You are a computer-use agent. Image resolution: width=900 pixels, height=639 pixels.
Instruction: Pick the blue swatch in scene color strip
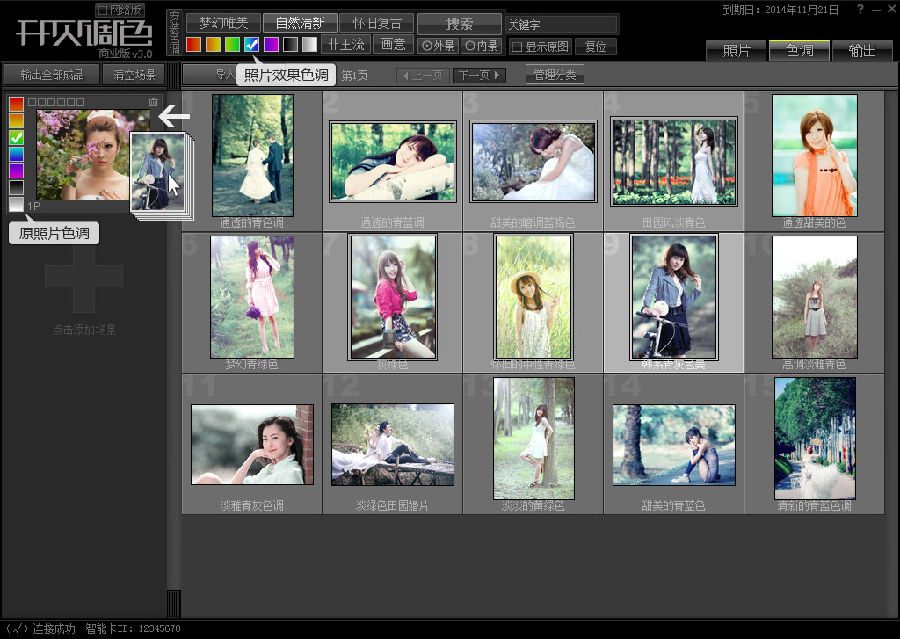pos(16,154)
